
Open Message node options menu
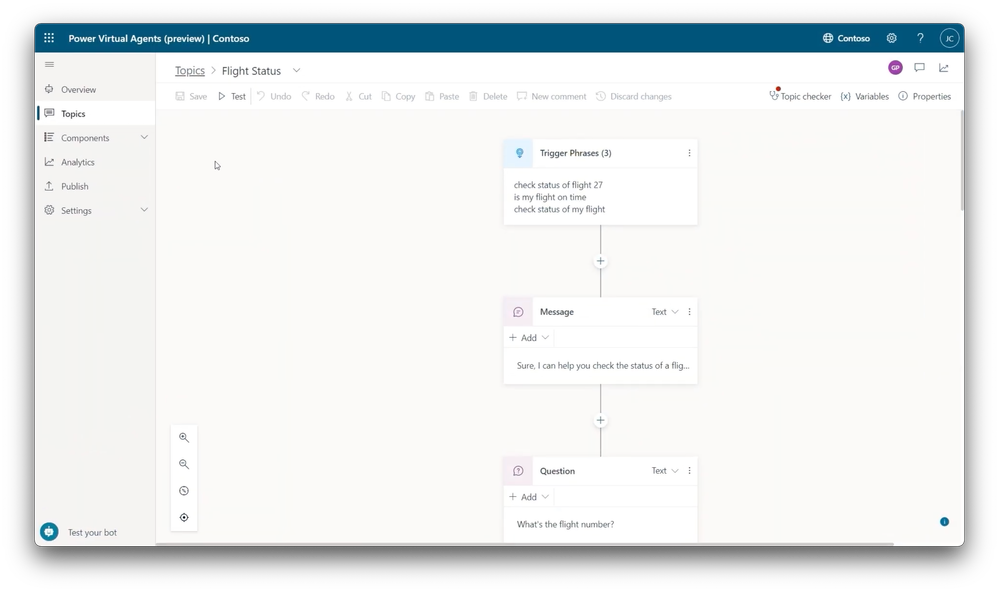(x=689, y=312)
